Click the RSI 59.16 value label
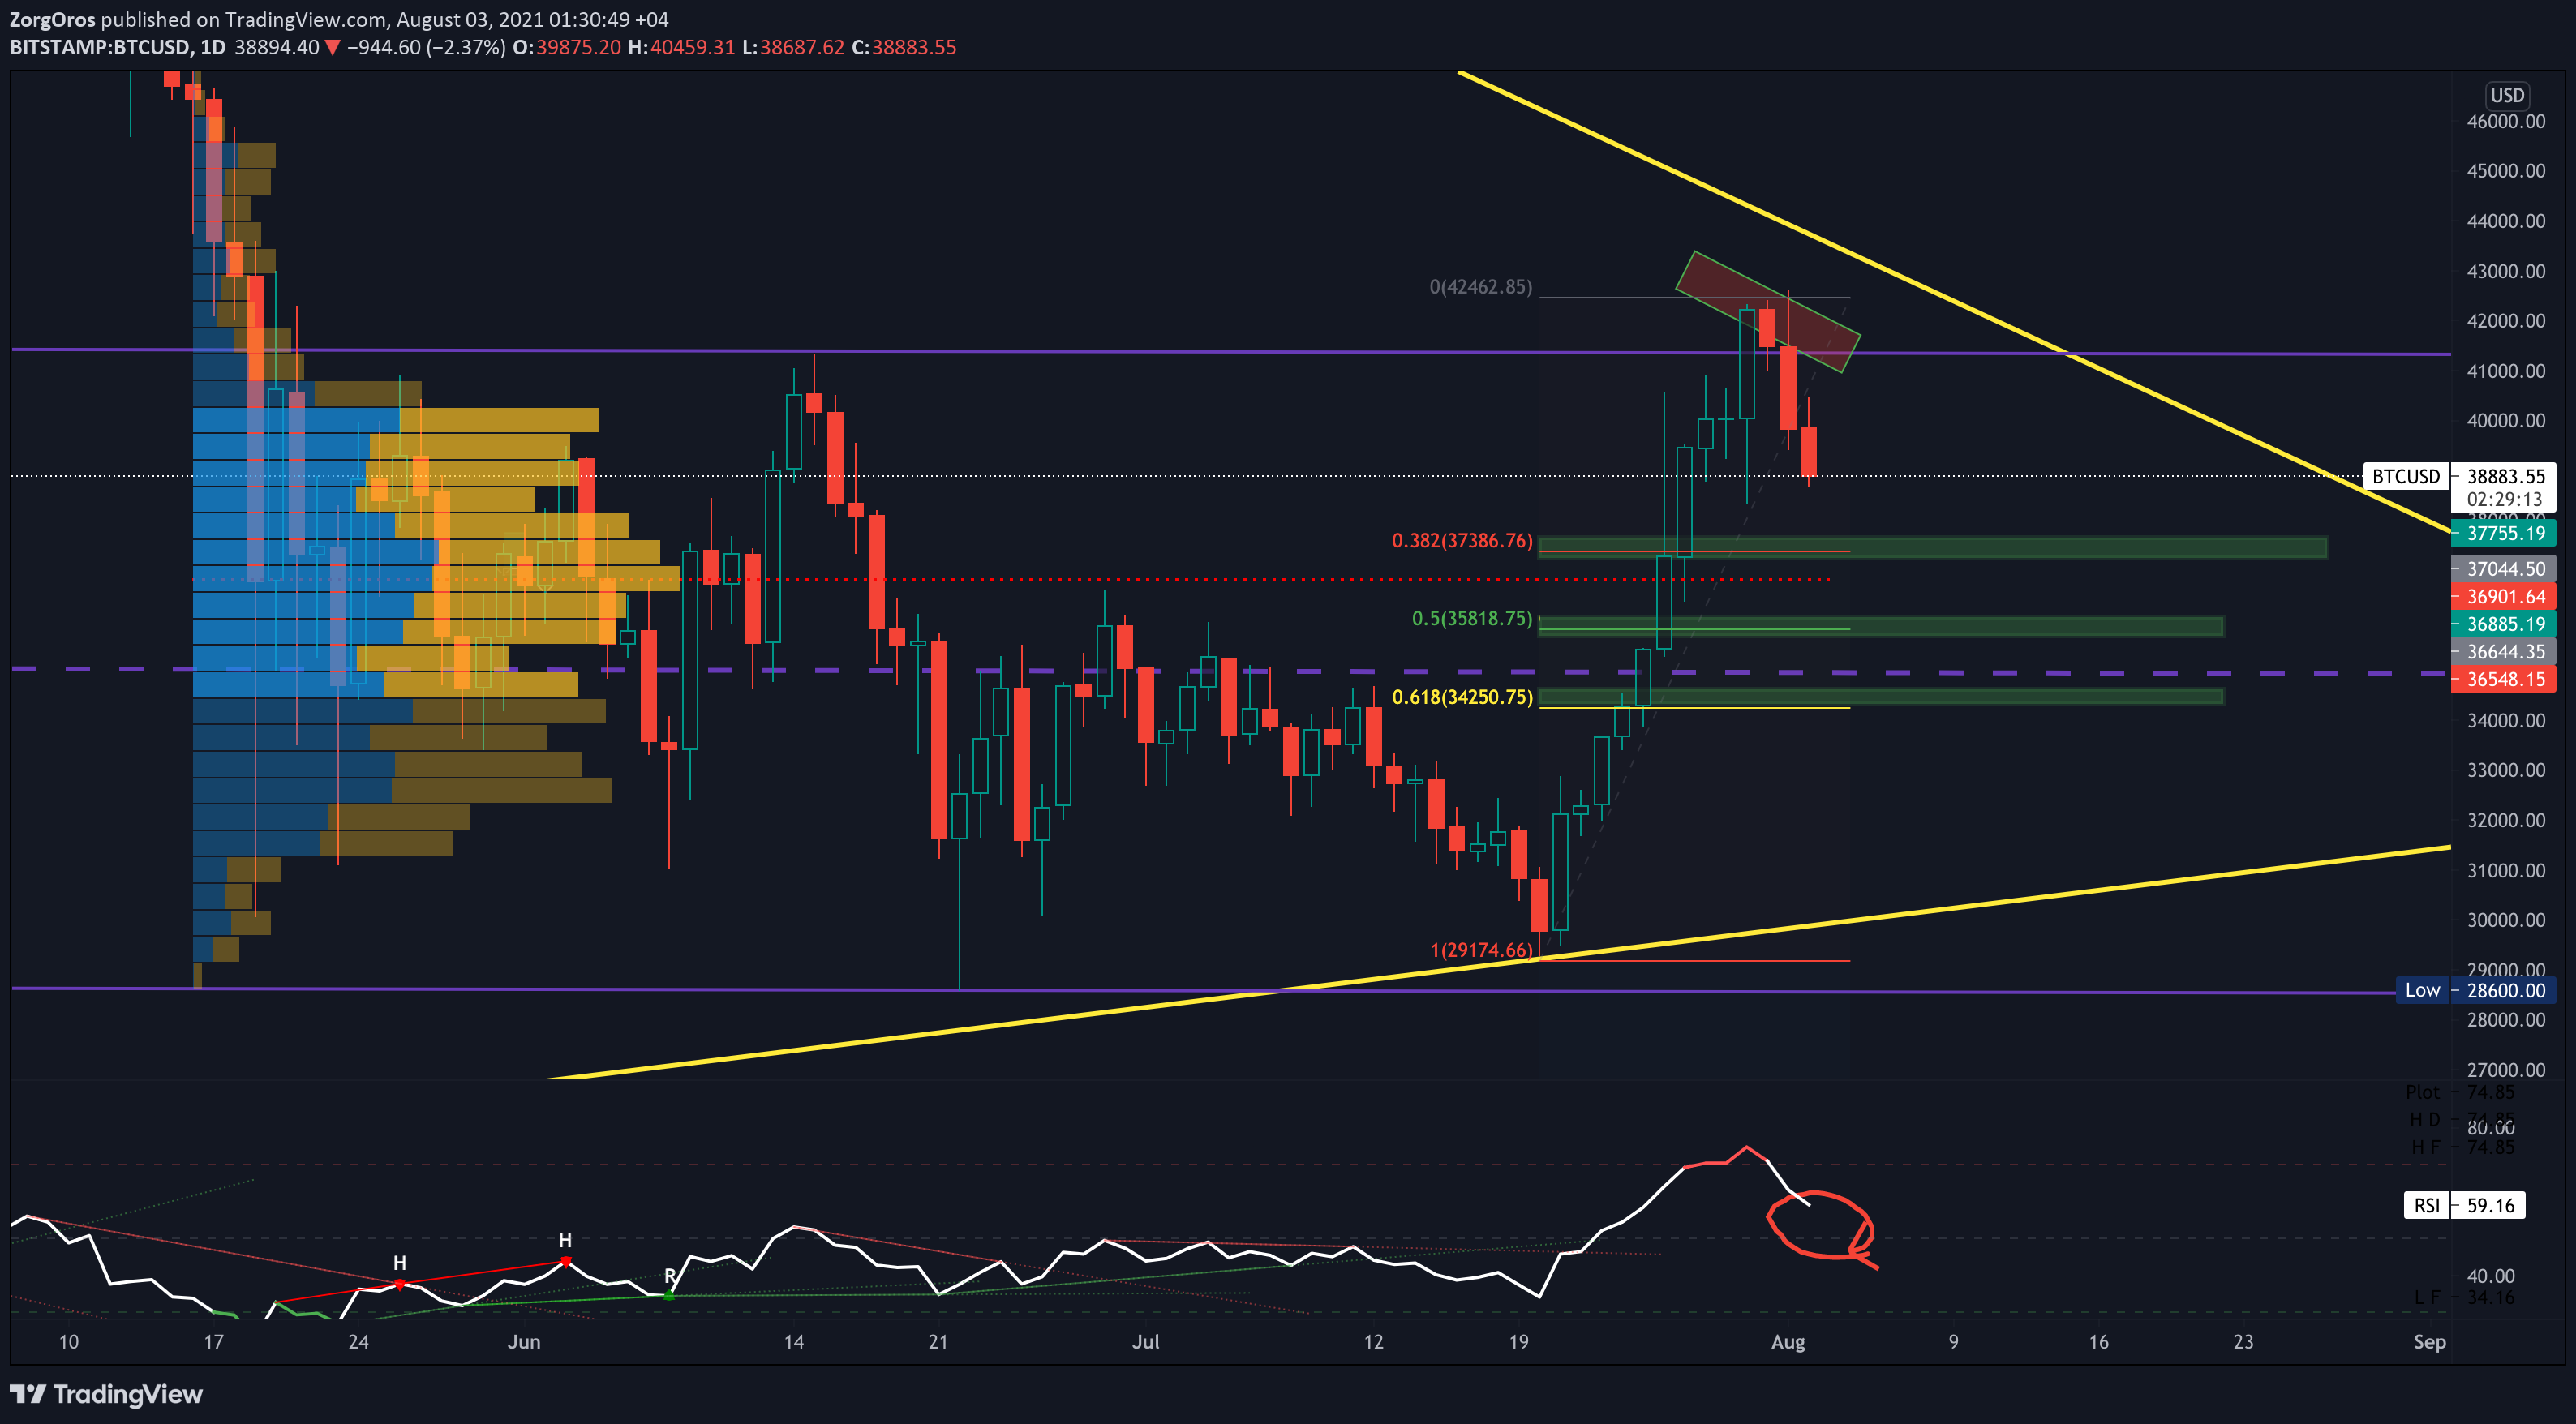This screenshot has height=1424, width=2576. coord(2464,1205)
